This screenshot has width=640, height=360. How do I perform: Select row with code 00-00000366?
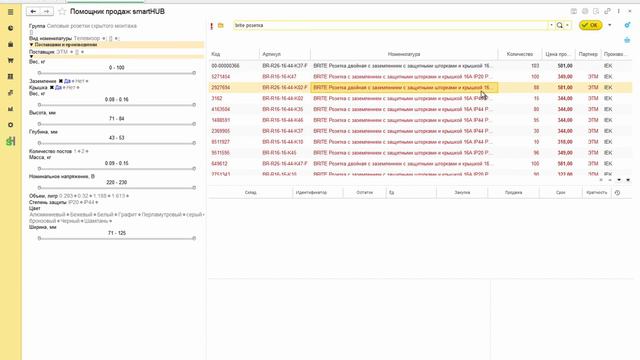point(420,66)
